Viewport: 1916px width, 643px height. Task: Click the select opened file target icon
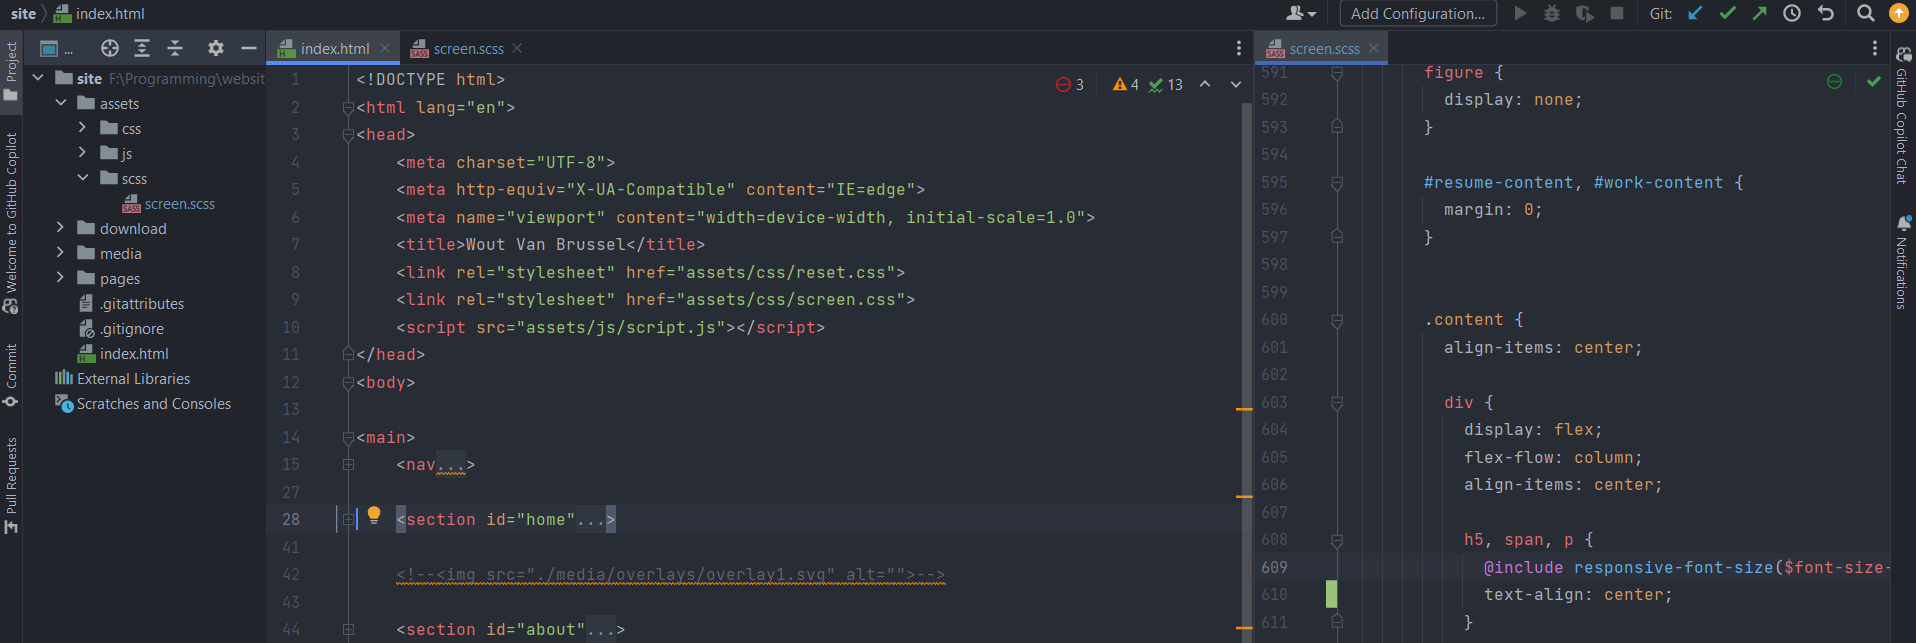pos(110,48)
